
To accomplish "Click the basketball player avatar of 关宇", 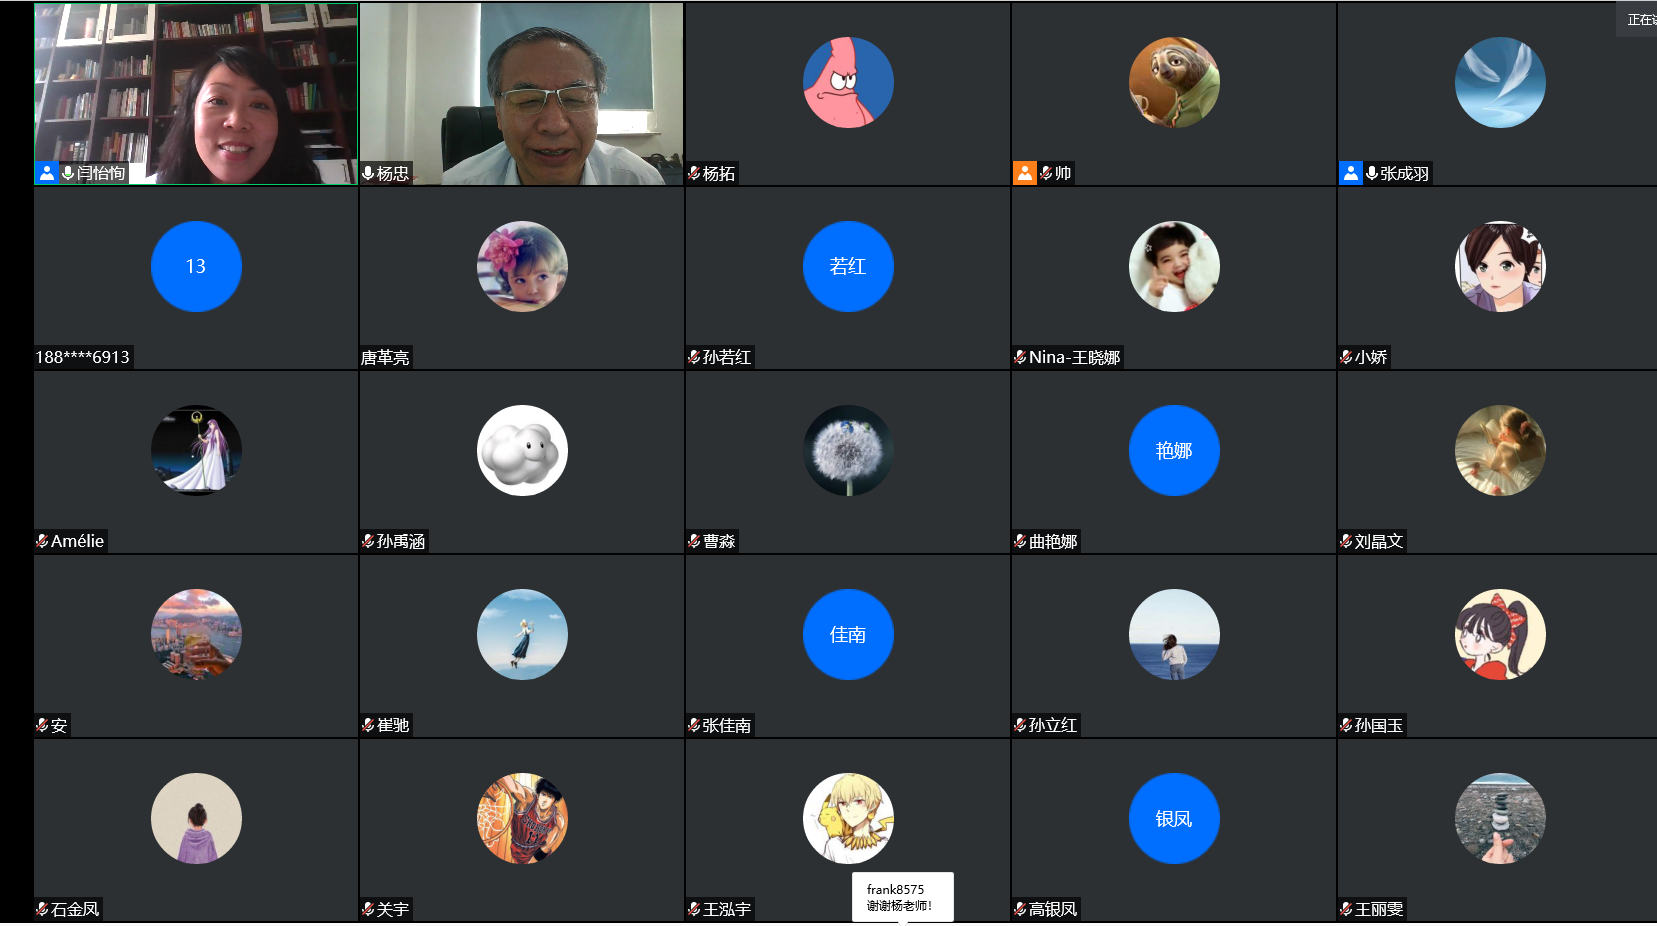I will 522,818.
